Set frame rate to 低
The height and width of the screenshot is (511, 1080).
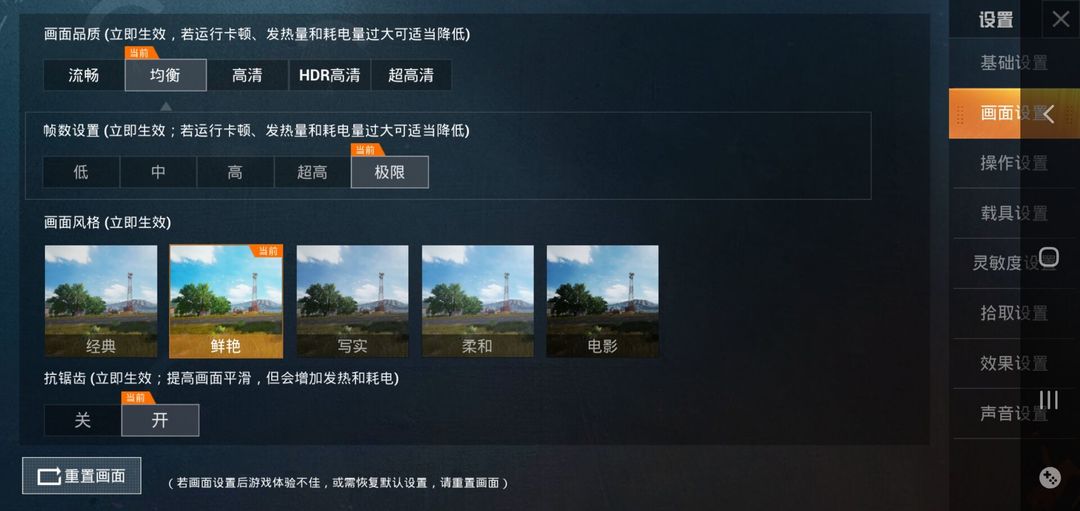pos(81,172)
